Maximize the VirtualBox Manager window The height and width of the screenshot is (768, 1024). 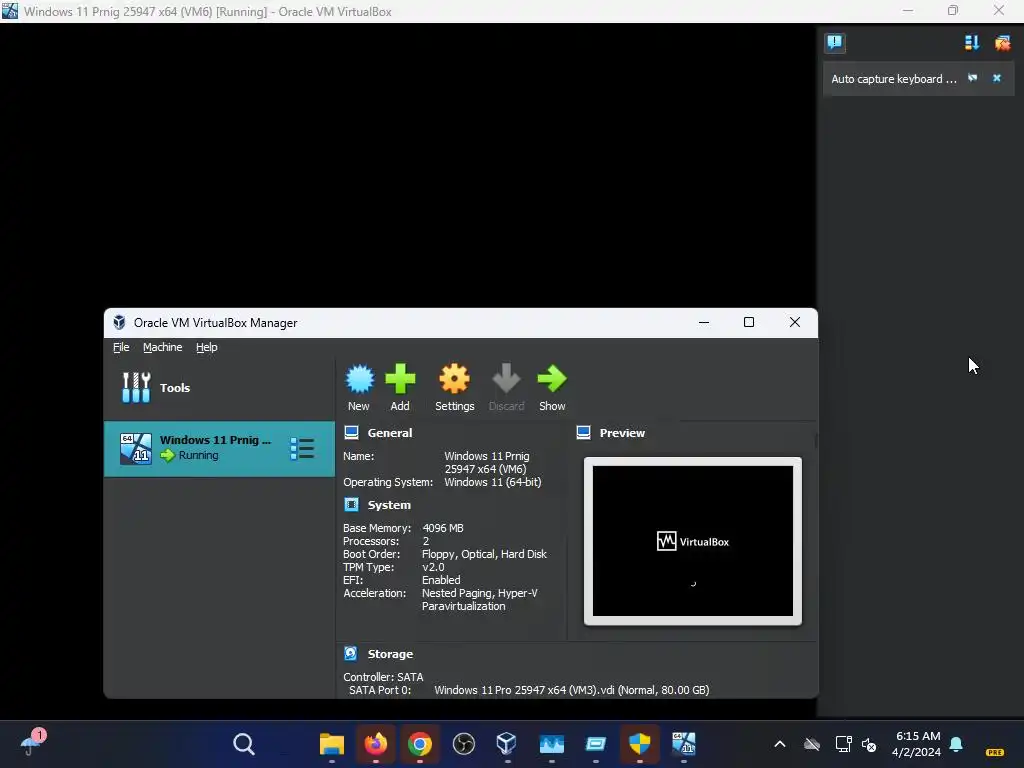tap(749, 323)
